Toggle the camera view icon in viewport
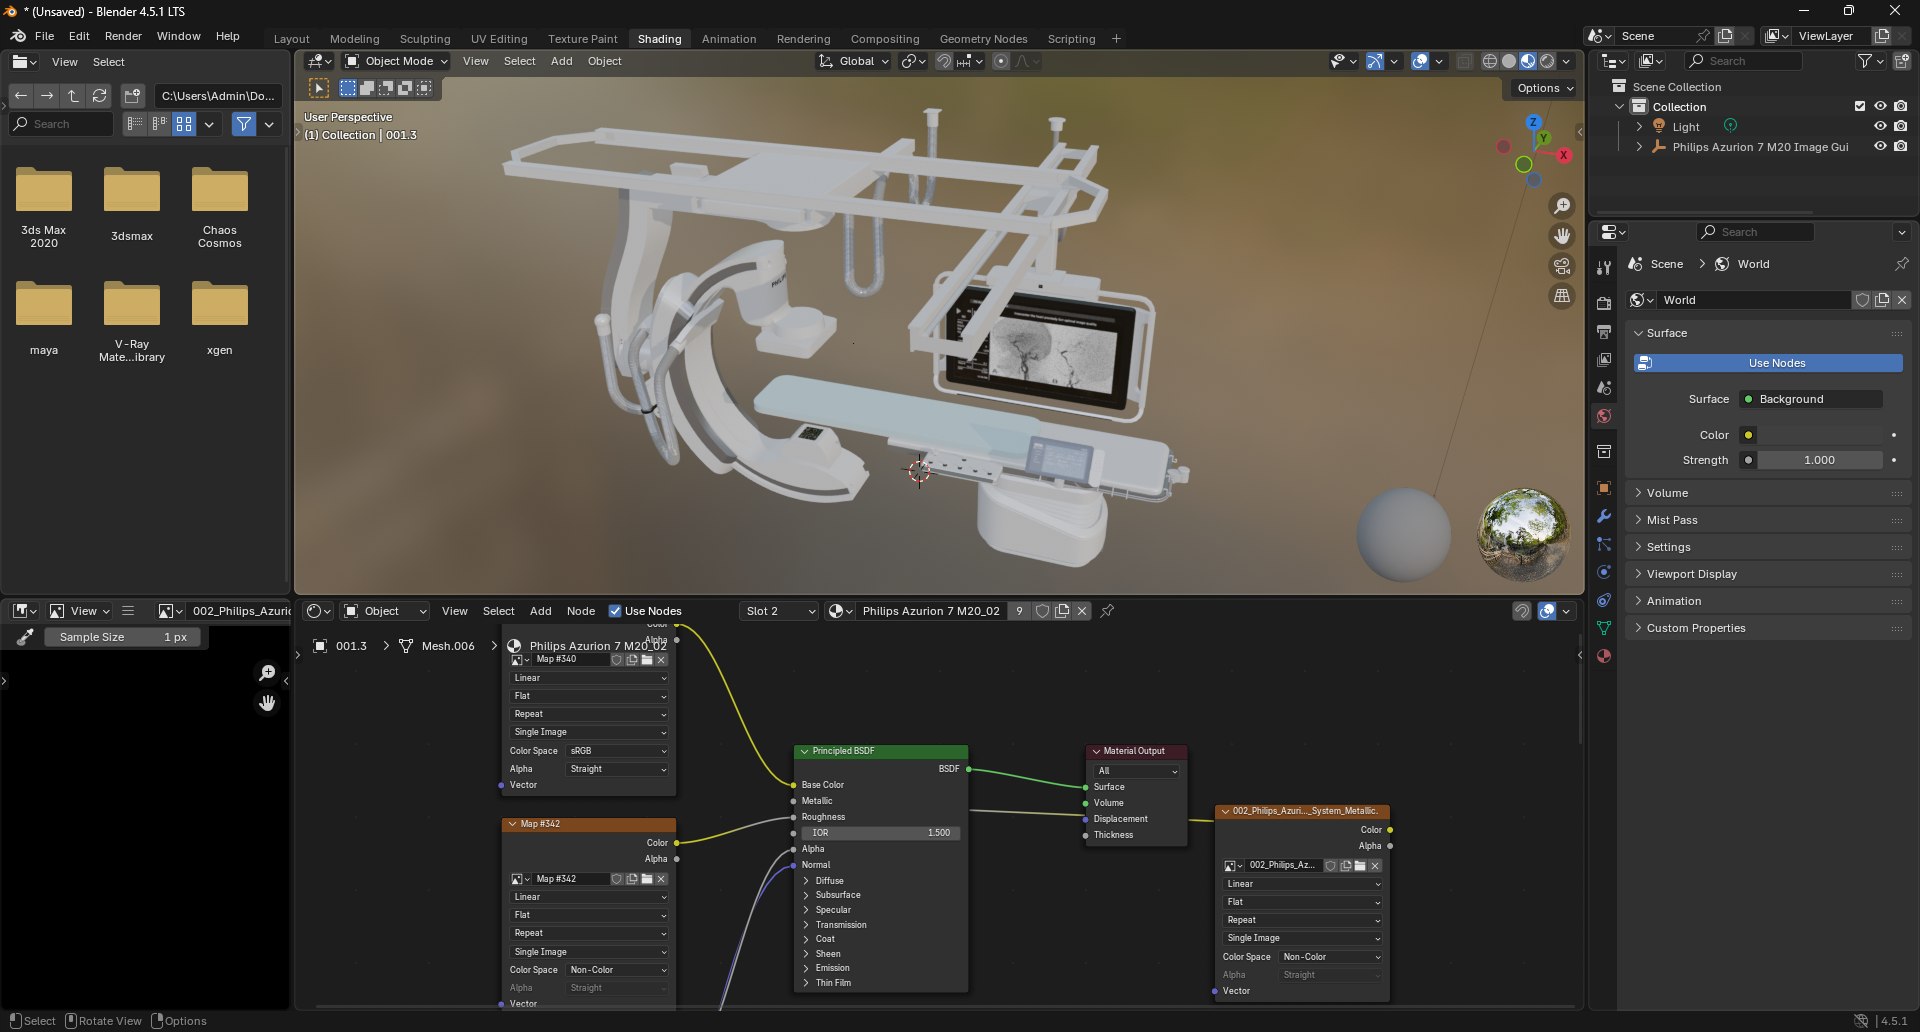 coord(1562,266)
